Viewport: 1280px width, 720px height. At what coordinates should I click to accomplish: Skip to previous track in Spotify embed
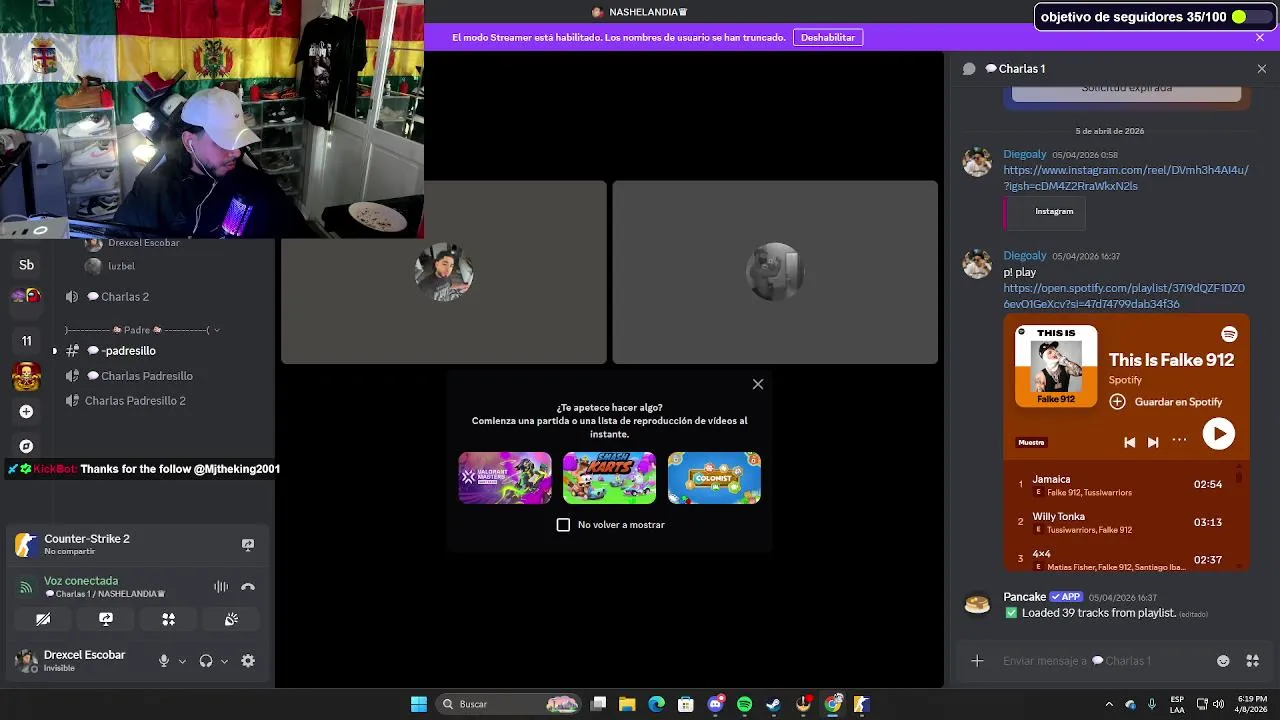click(1129, 442)
